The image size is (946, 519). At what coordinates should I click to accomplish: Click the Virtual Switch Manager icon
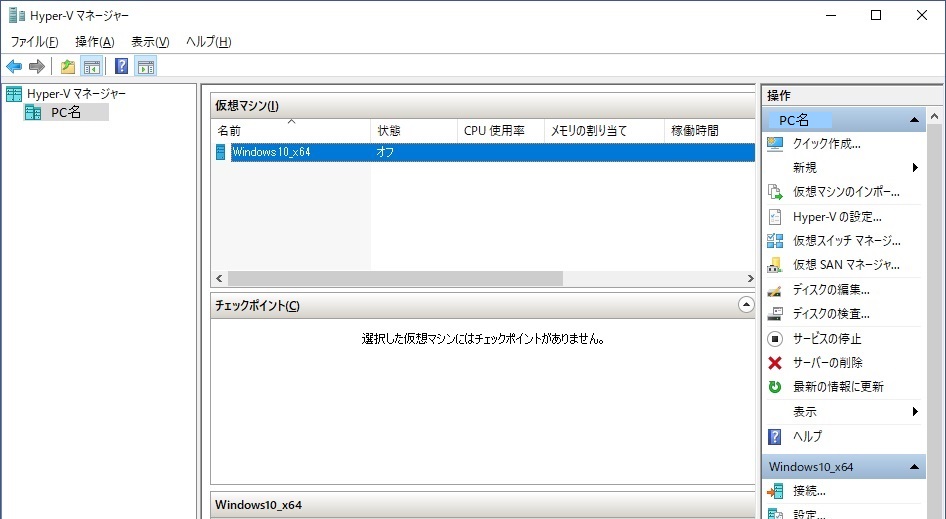tap(775, 241)
